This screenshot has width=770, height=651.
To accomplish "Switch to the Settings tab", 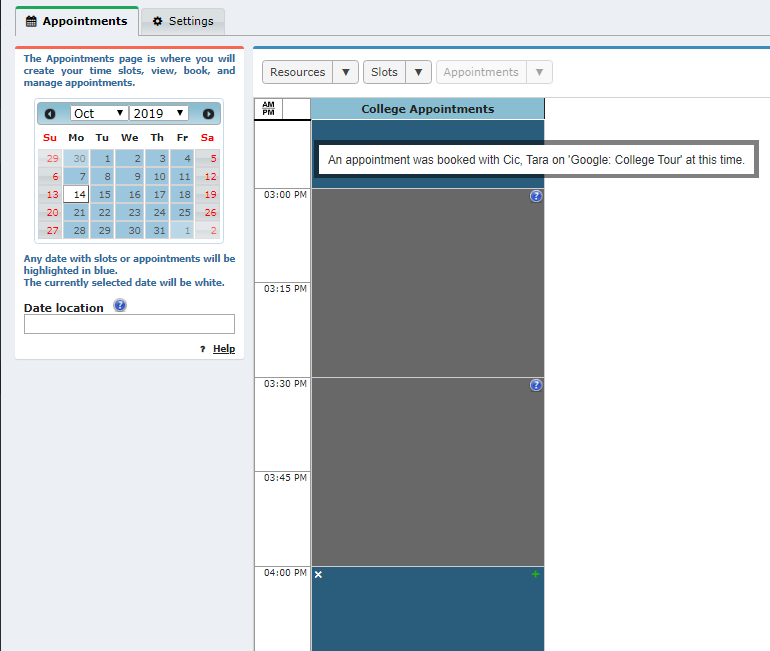I will pyautogui.click(x=183, y=21).
